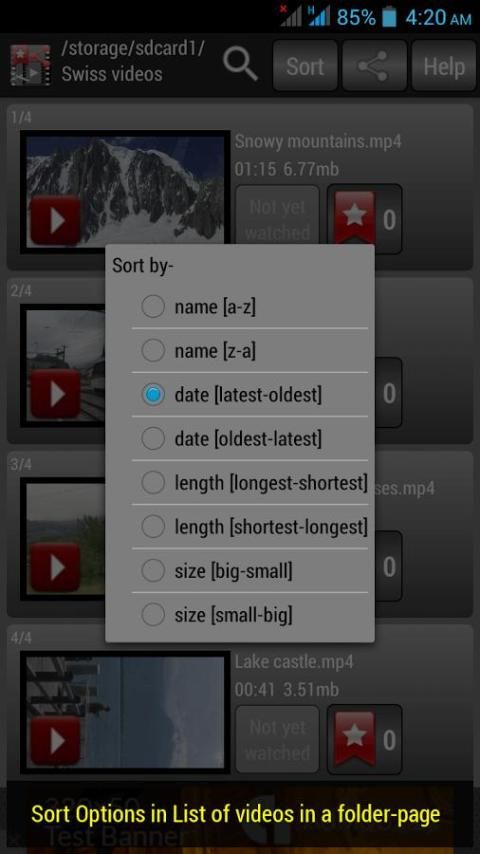The height and width of the screenshot is (854, 480).
Task: Tap Not yet watched on Lake castle
Action: 277,740
